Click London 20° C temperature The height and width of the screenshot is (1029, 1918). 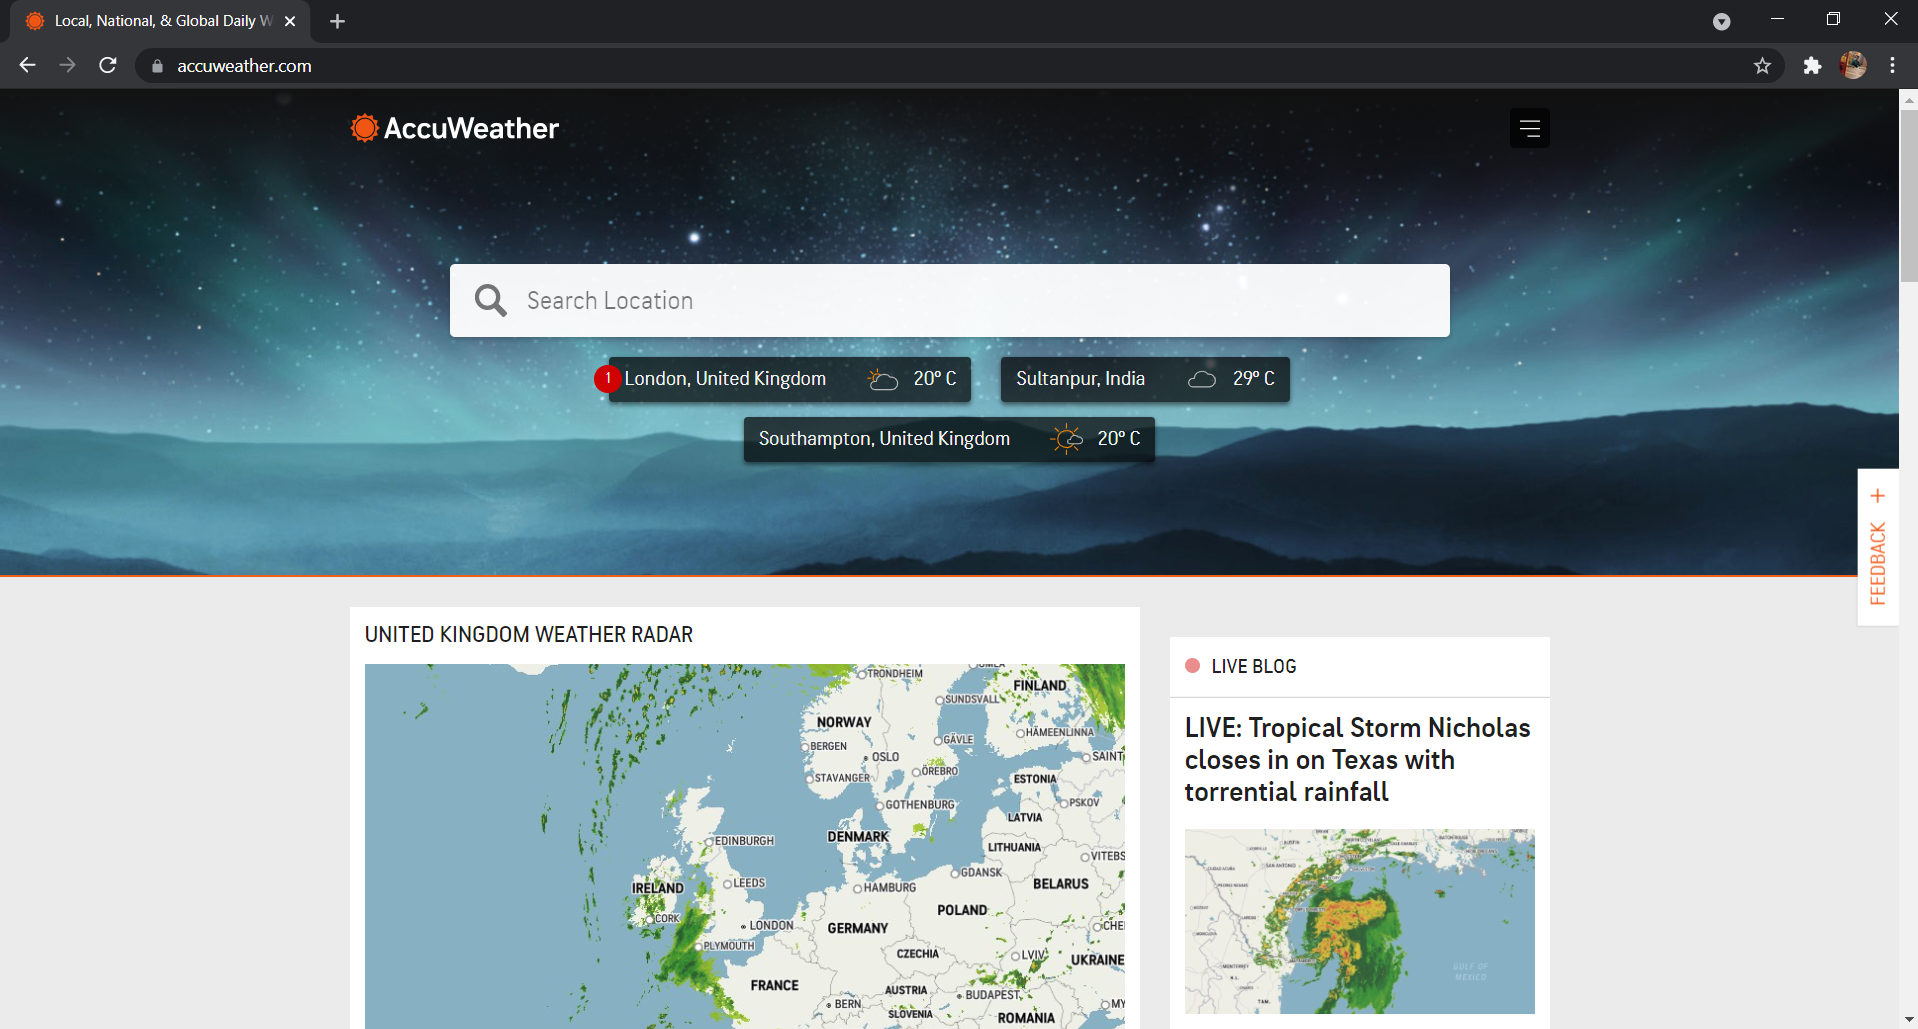pos(935,379)
